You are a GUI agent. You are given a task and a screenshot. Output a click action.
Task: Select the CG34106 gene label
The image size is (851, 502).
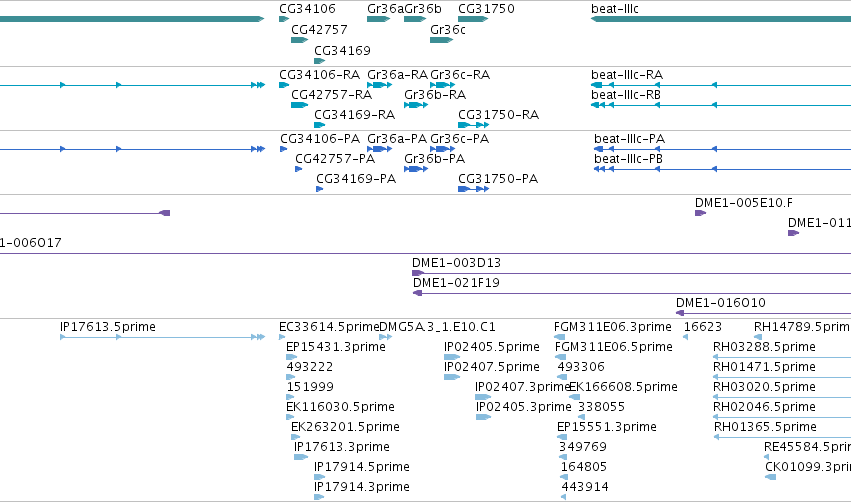pos(307,9)
